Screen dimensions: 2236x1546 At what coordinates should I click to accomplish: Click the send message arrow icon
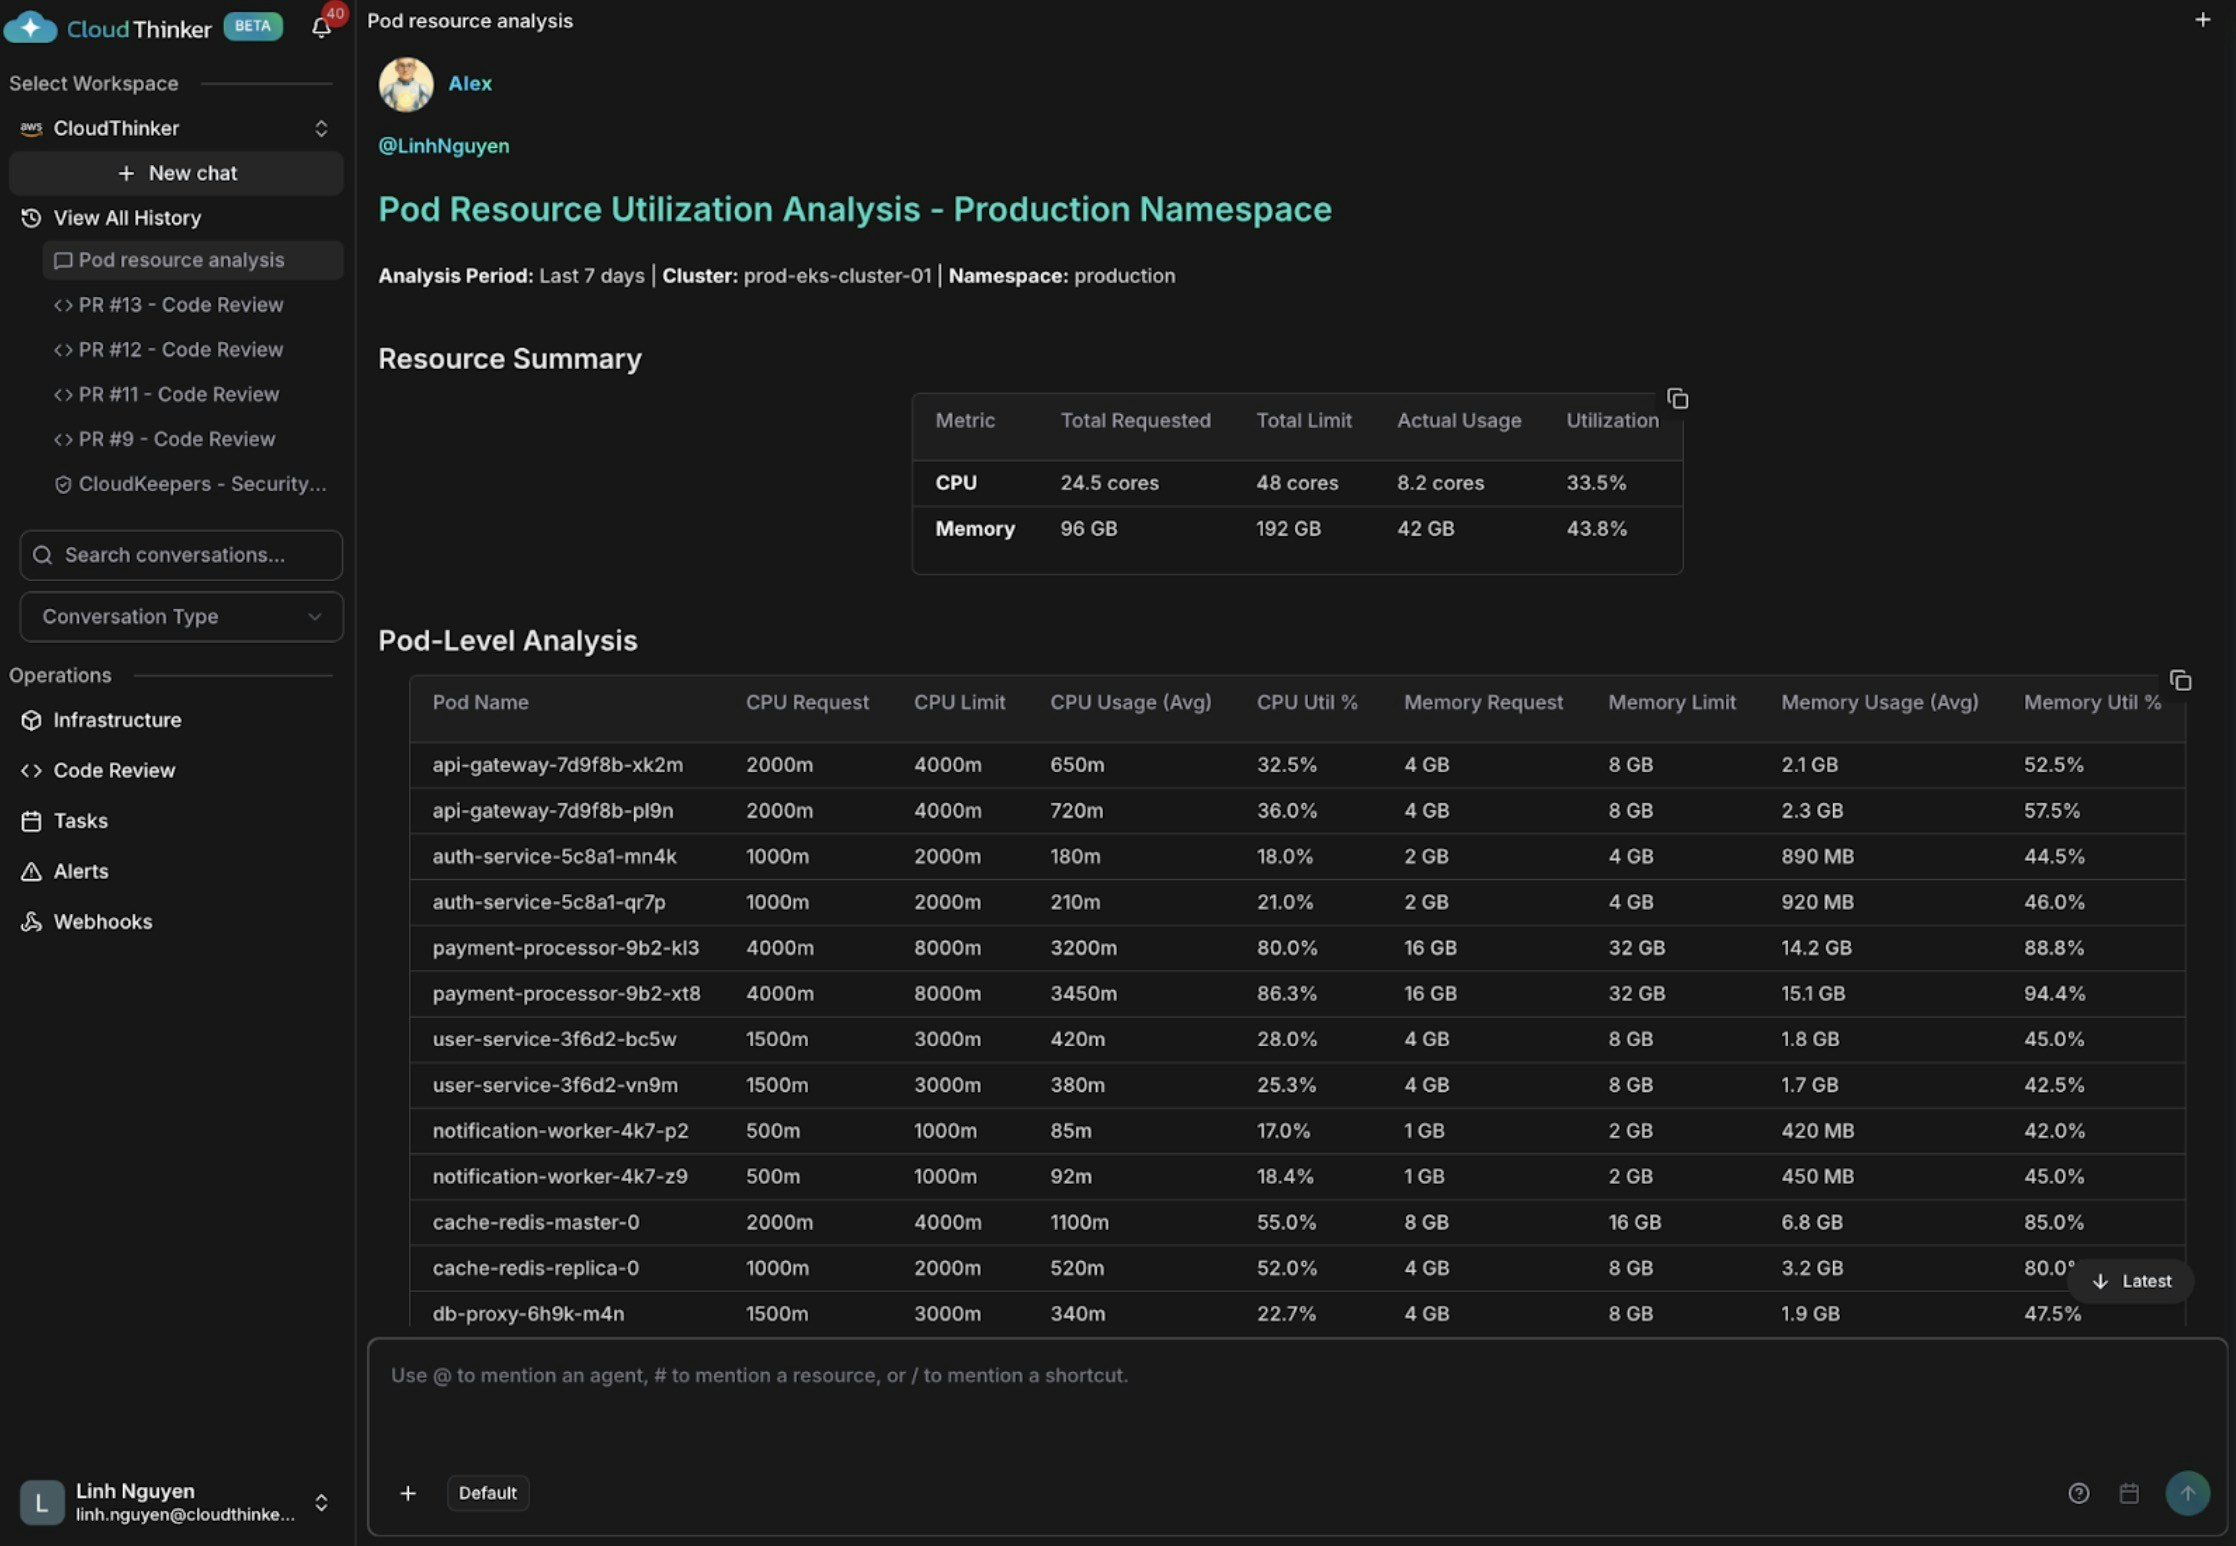pos(2188,1492)
